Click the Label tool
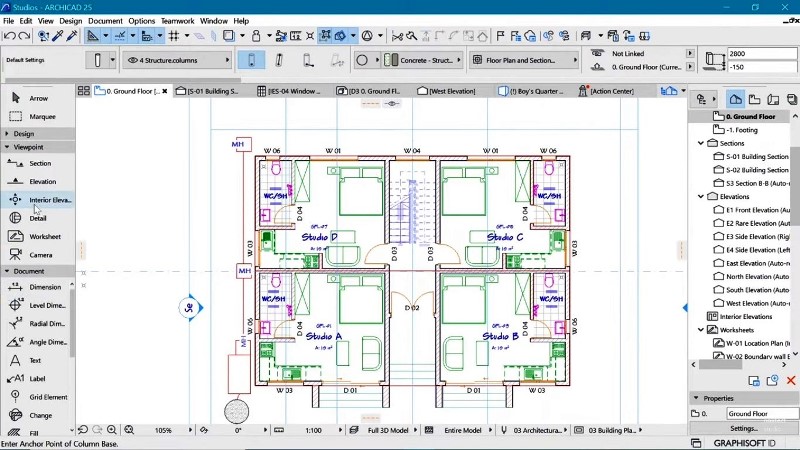 [37, 379]
